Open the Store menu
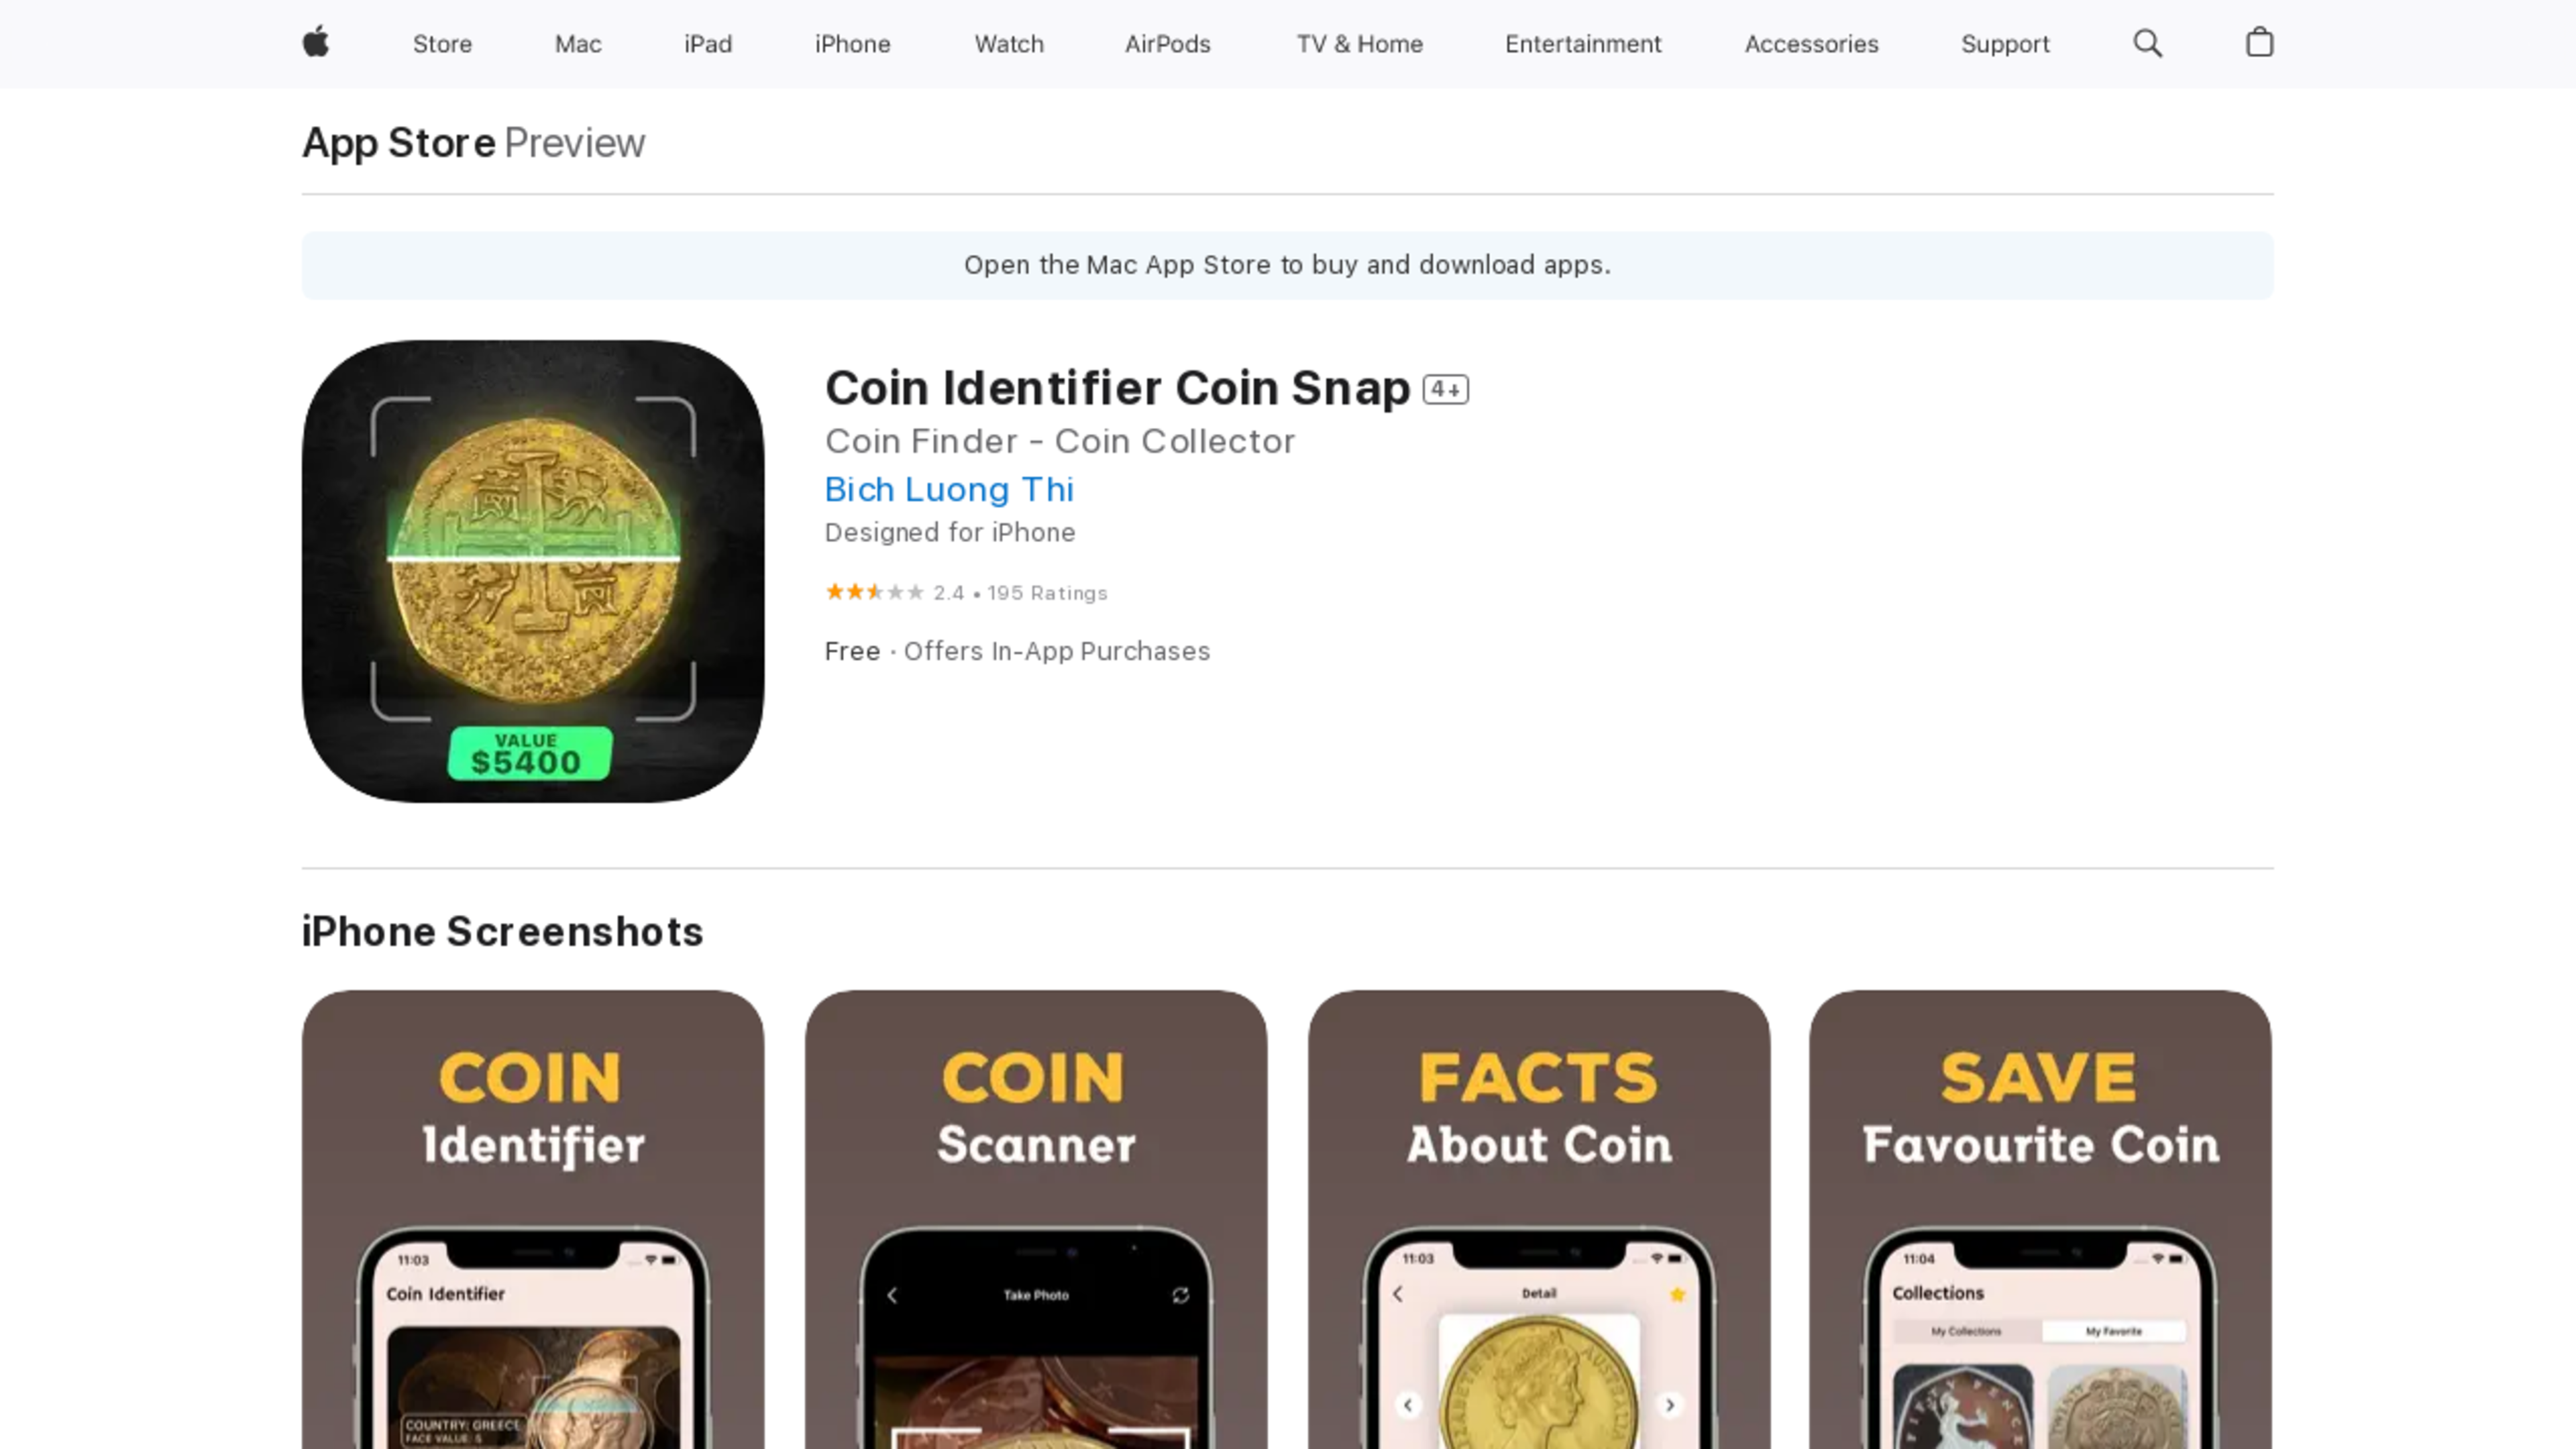This screenshot has width=2576, height=1449. point(442,44)
